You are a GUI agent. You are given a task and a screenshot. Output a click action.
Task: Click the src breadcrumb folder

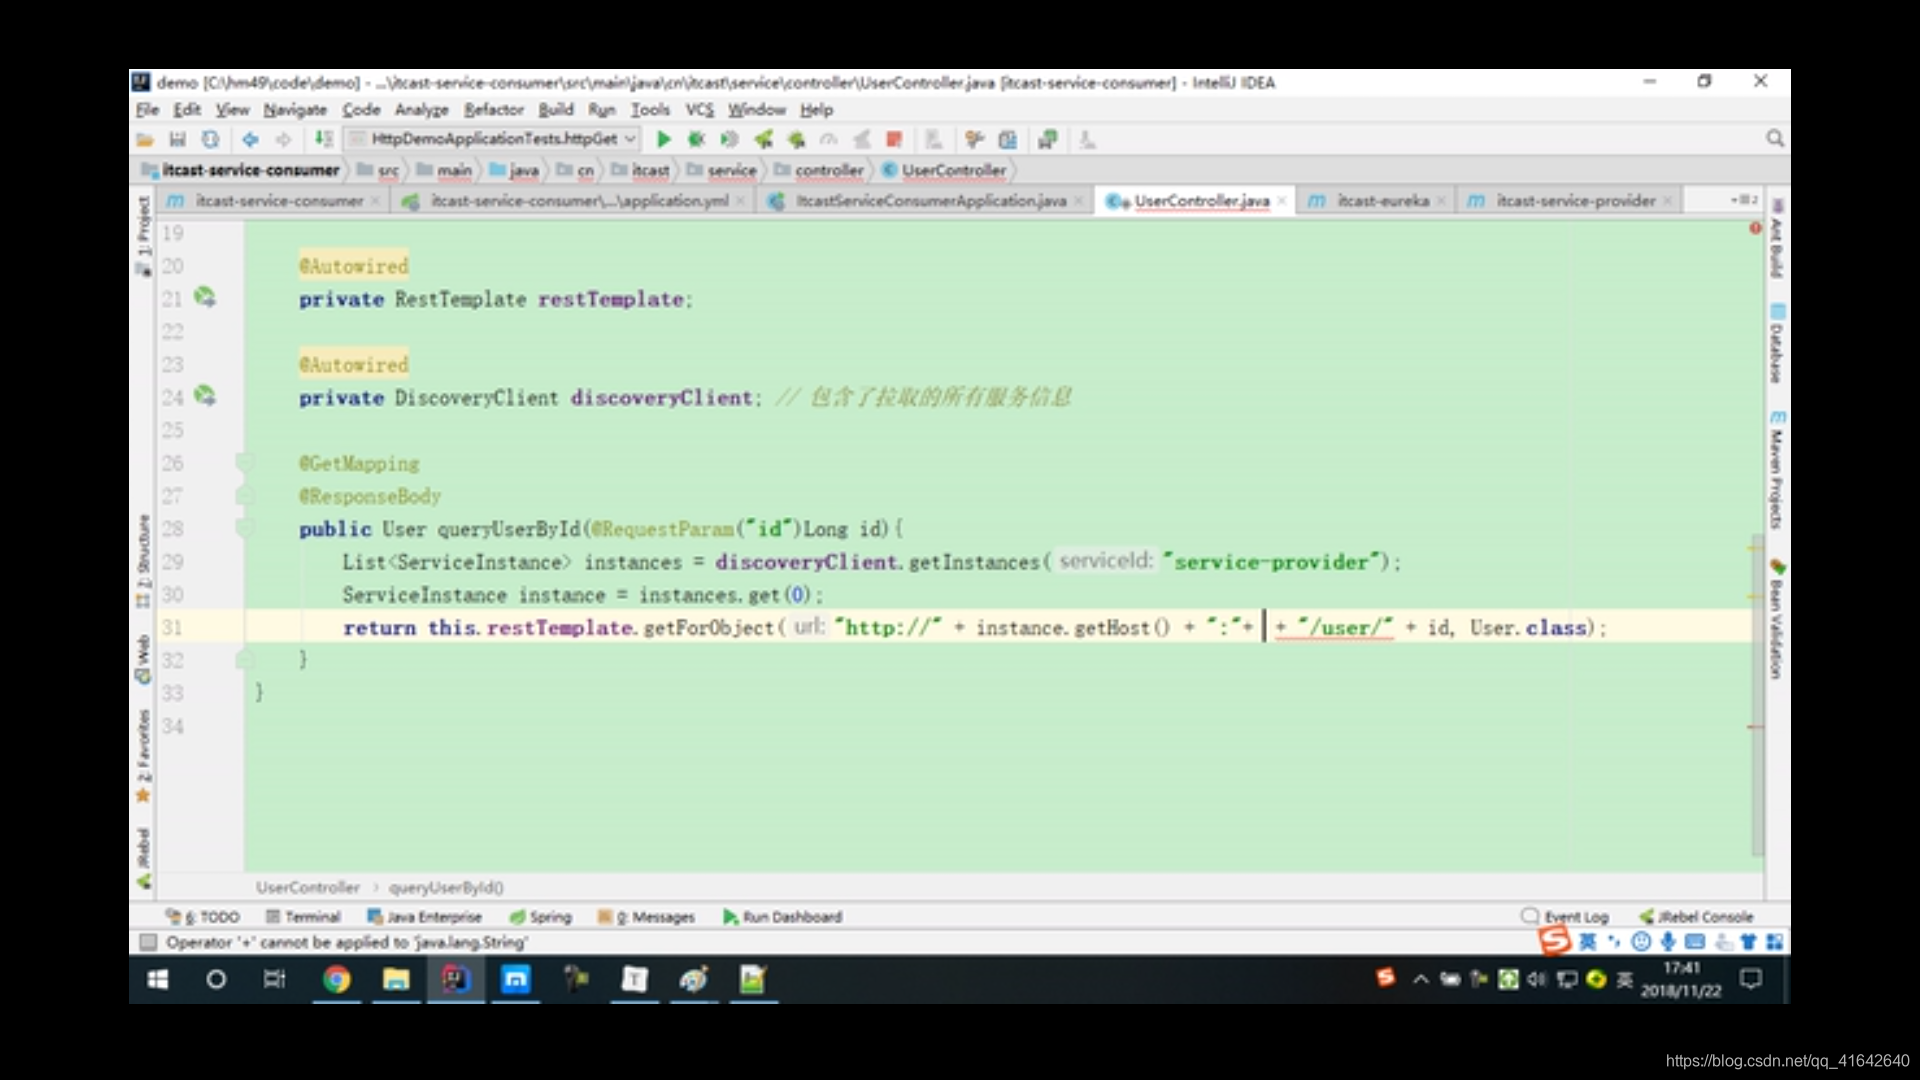tap(378, 171)
